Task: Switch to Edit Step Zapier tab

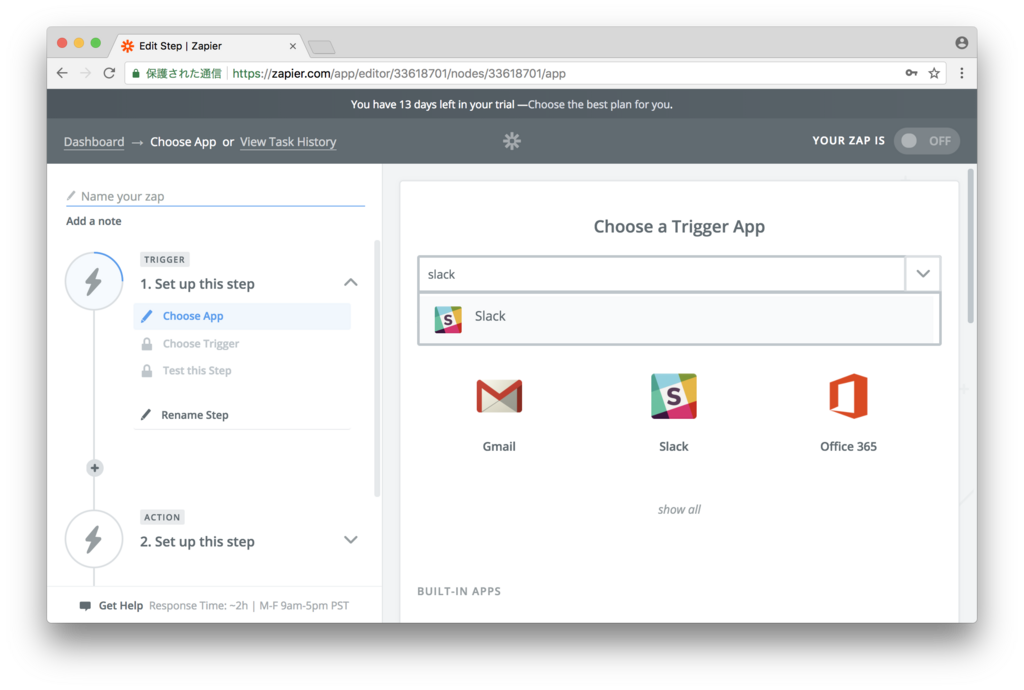Action: 207,46
